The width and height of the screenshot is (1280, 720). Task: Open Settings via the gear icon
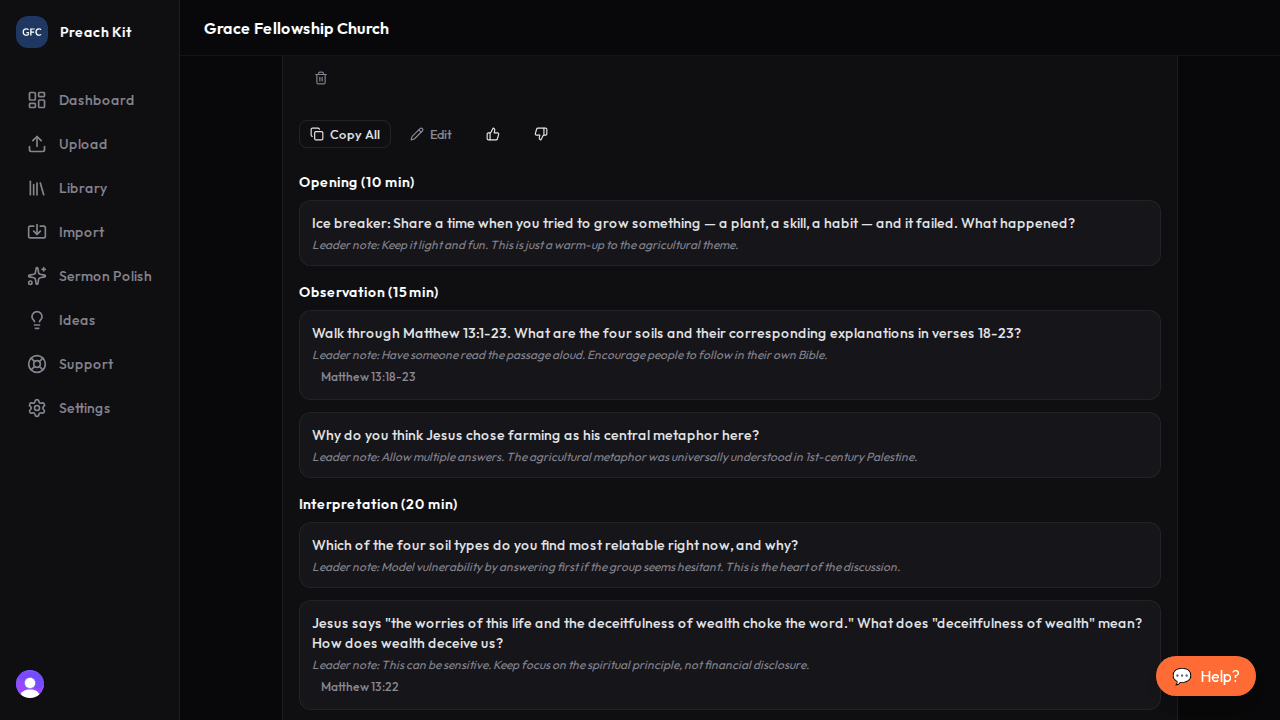pos(37,408)
